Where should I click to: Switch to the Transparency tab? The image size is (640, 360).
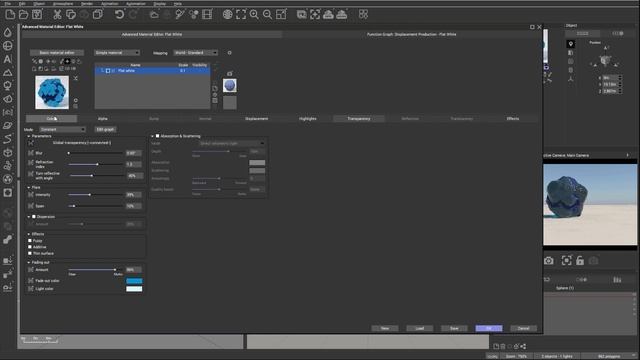[x=359, y=119]
